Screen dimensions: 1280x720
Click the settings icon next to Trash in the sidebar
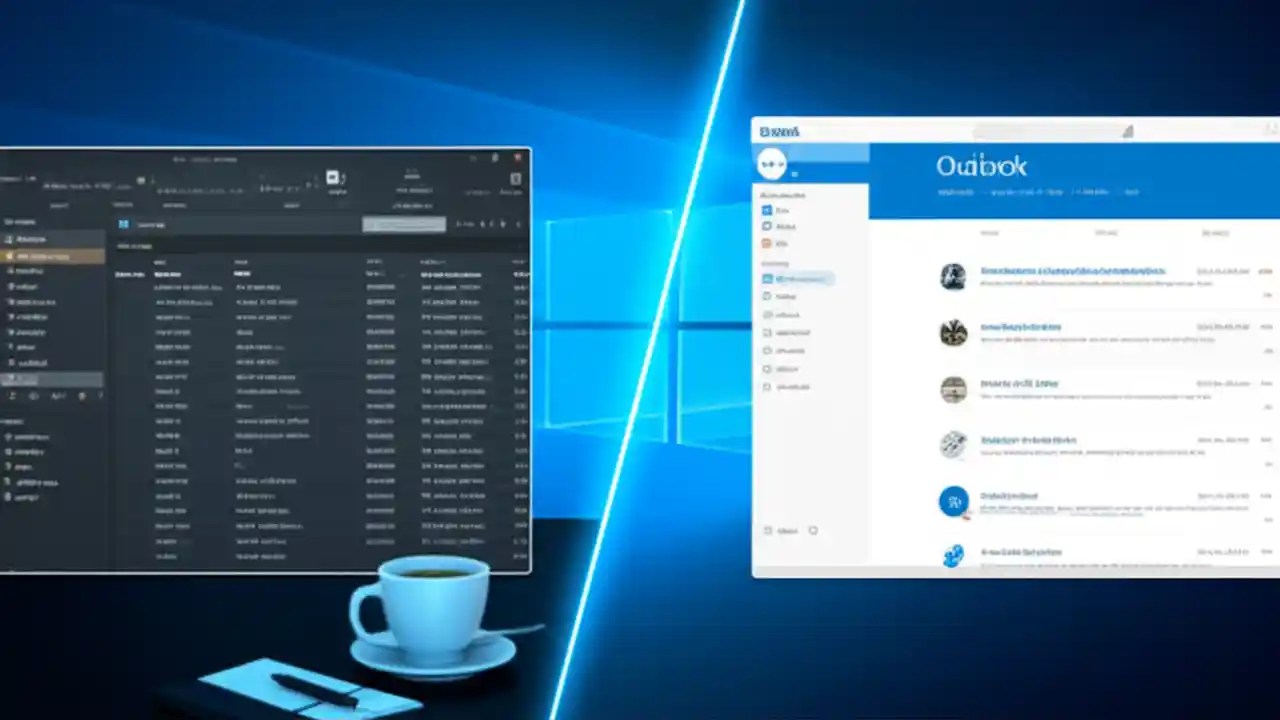813,531
